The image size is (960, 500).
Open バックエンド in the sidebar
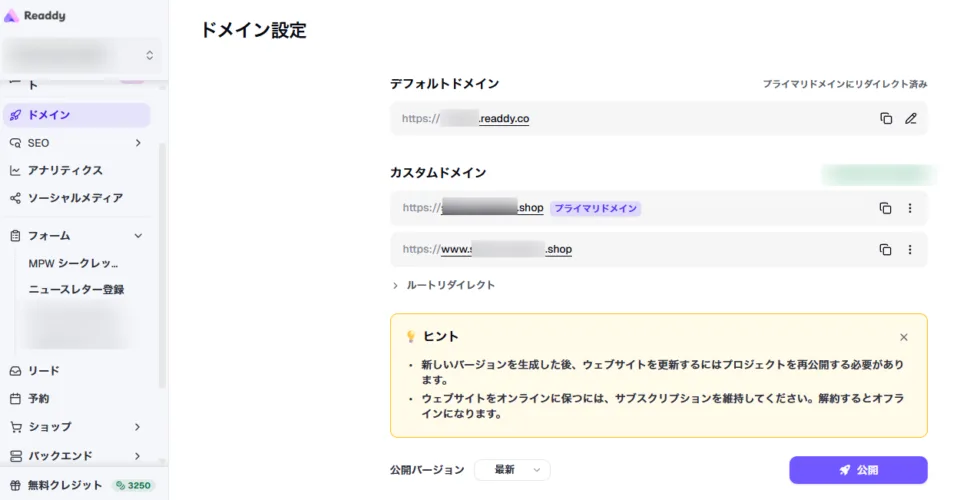click(x=77, y=456)
